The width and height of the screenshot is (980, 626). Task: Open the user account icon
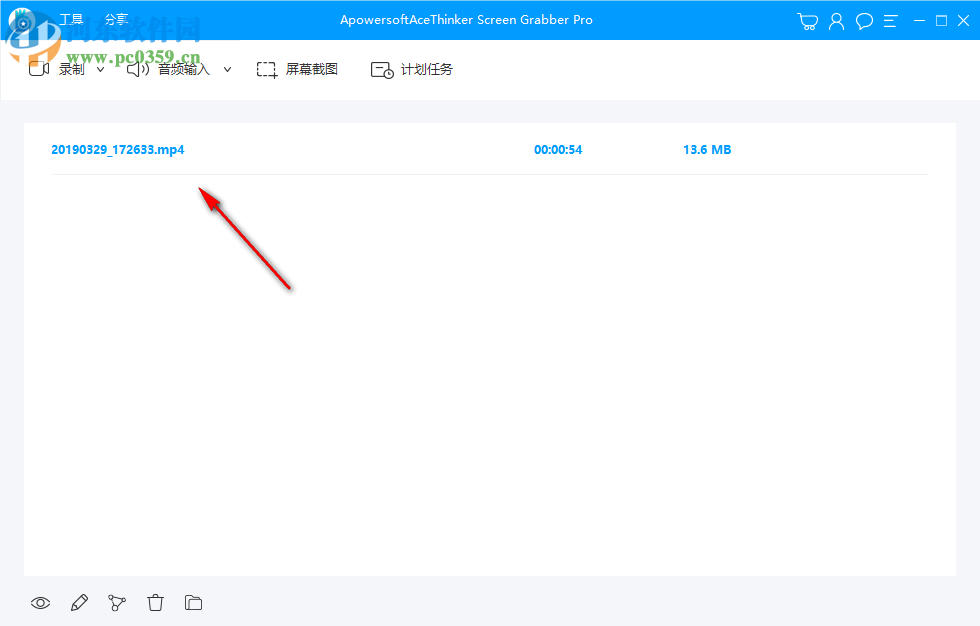tap(836, 20)
